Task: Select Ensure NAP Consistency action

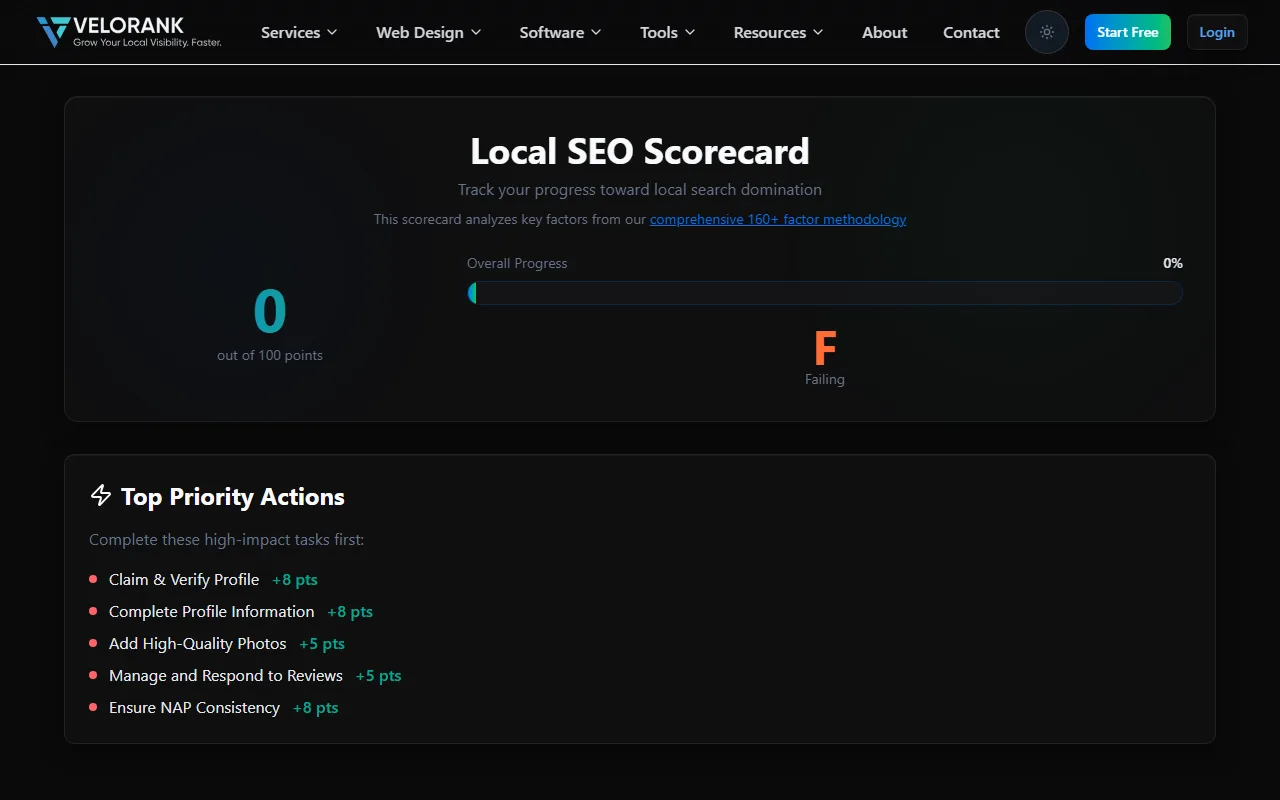Action: pyautogui.click(x=194, y=708)
